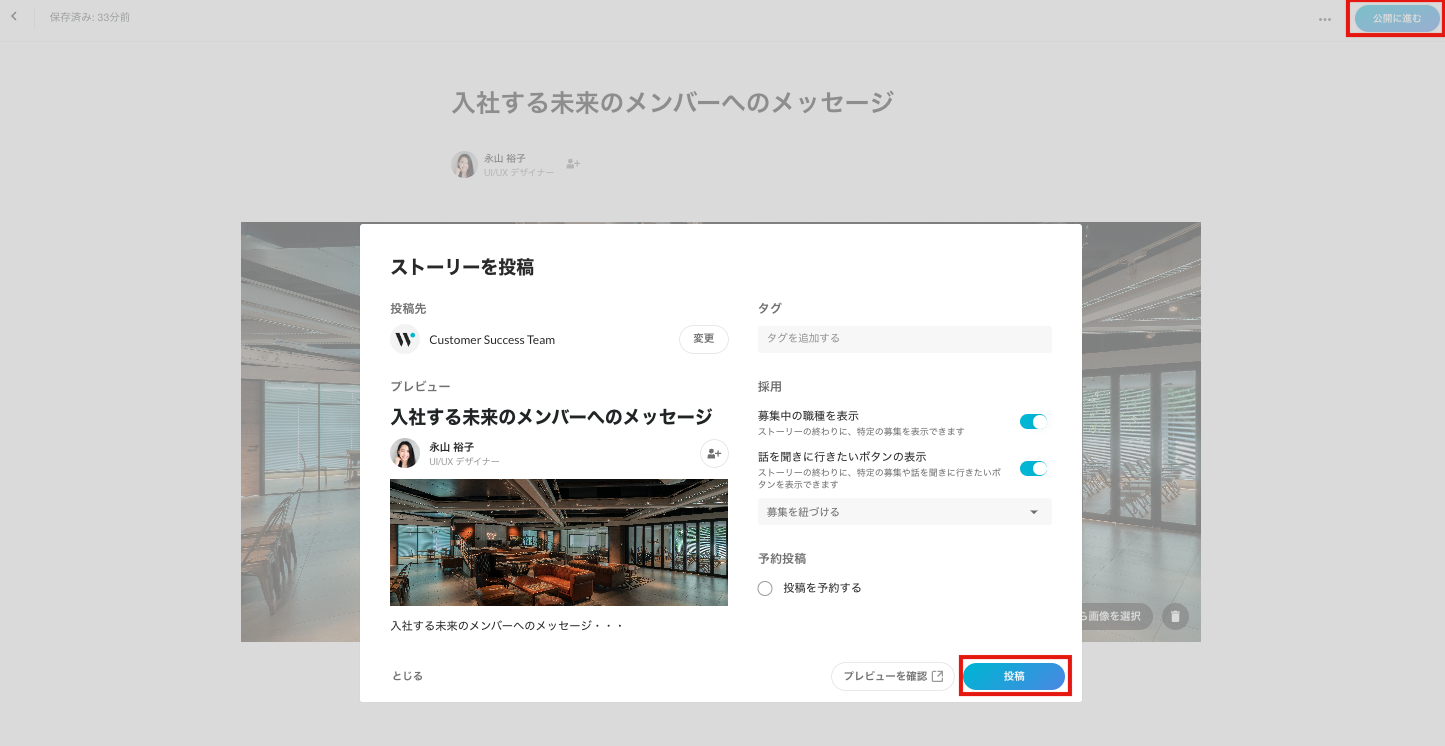Click the blue 投稿 button
The width and height of the screenshot is (1445, 746).
[1014, 676]
